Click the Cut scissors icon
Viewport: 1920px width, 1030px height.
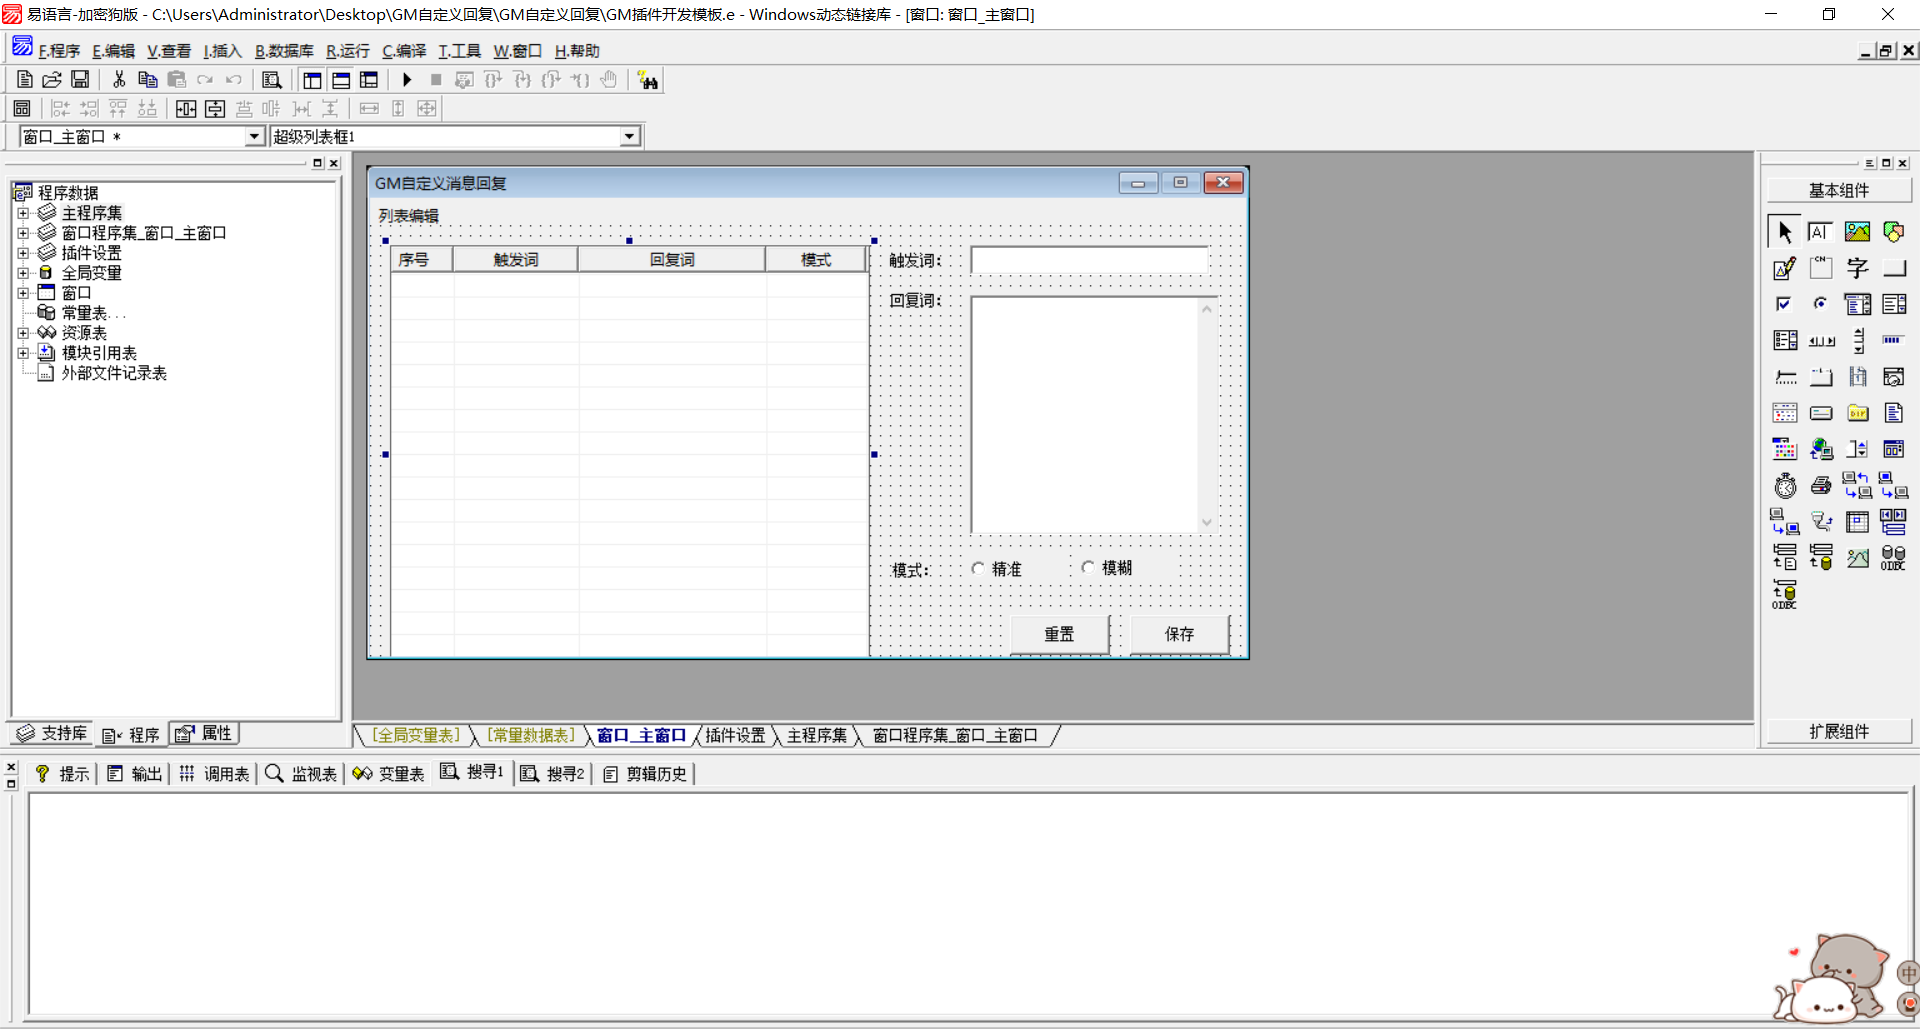point(119,80)
